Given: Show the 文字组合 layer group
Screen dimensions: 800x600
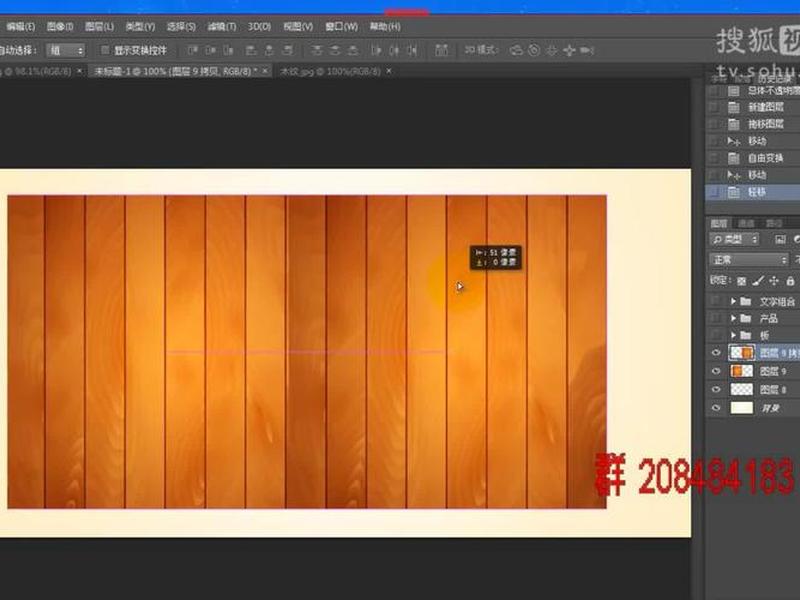Looking at the screenshot, I should [x=716, y=301].
